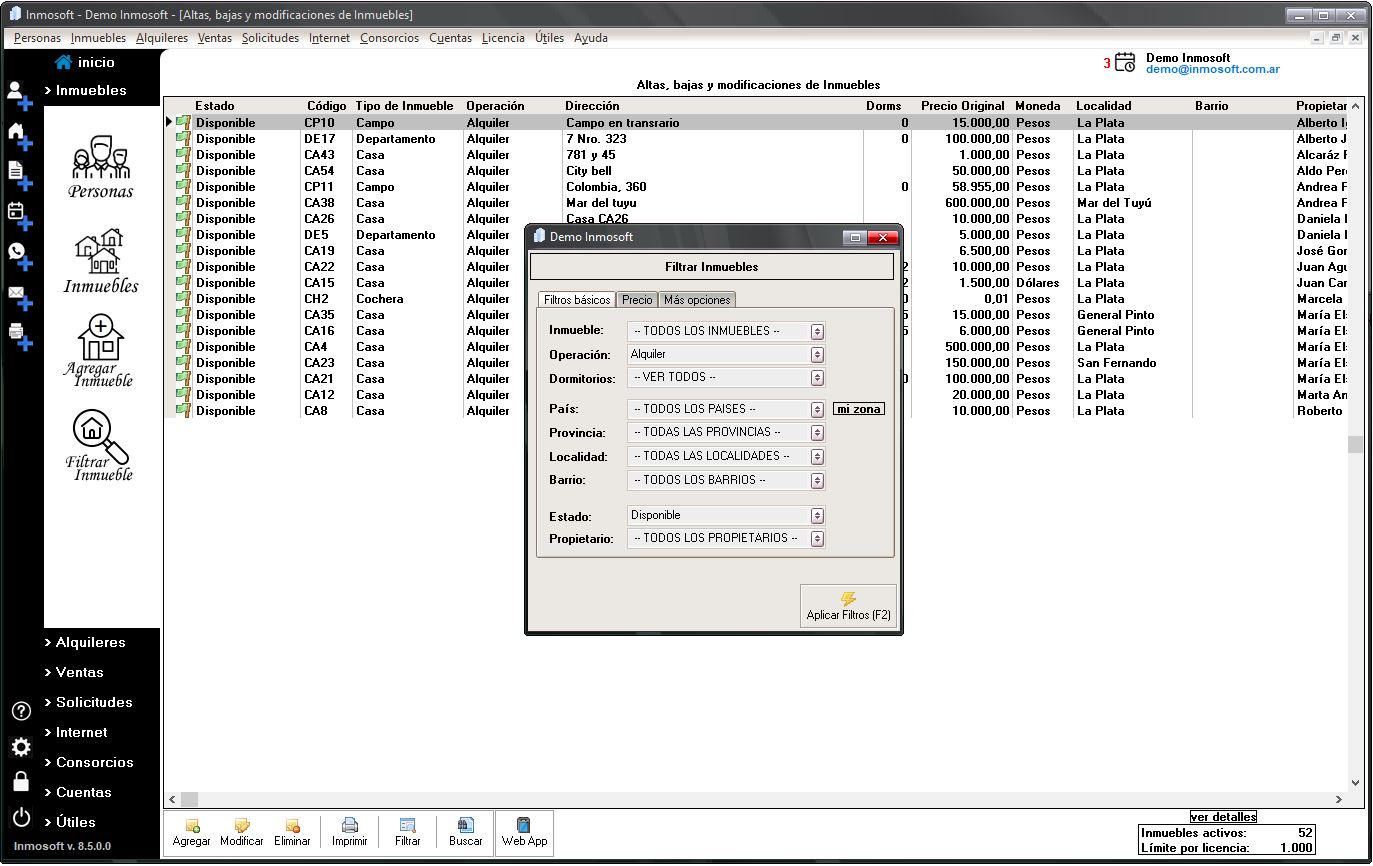Open the Inmuebles houses icon
The image size is (1373, 866).
point(101,261)
